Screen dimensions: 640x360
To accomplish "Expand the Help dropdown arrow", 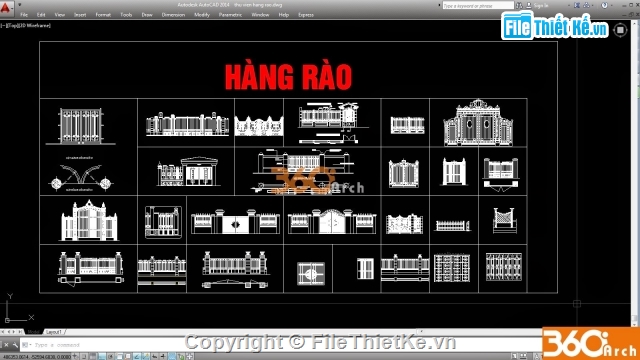I will point(611,6).
